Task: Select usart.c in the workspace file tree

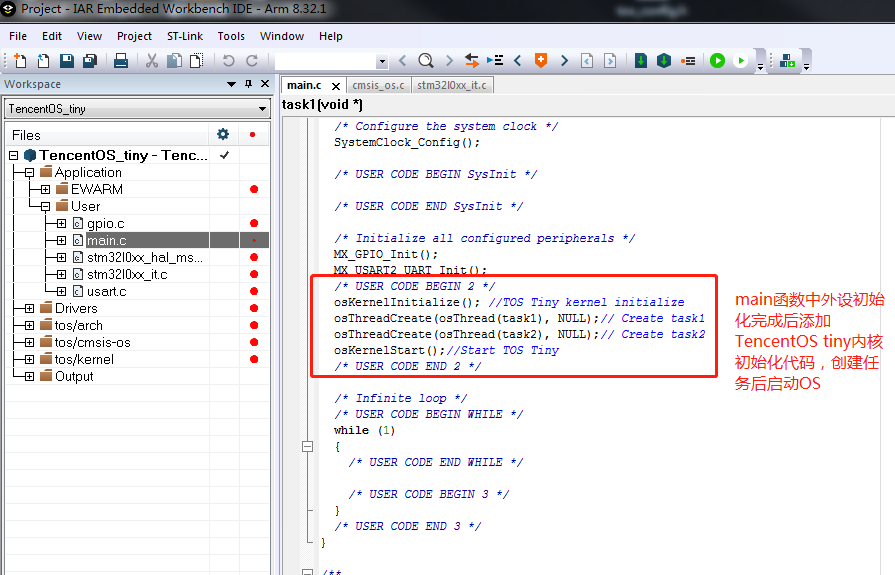Action: point(106,292)
